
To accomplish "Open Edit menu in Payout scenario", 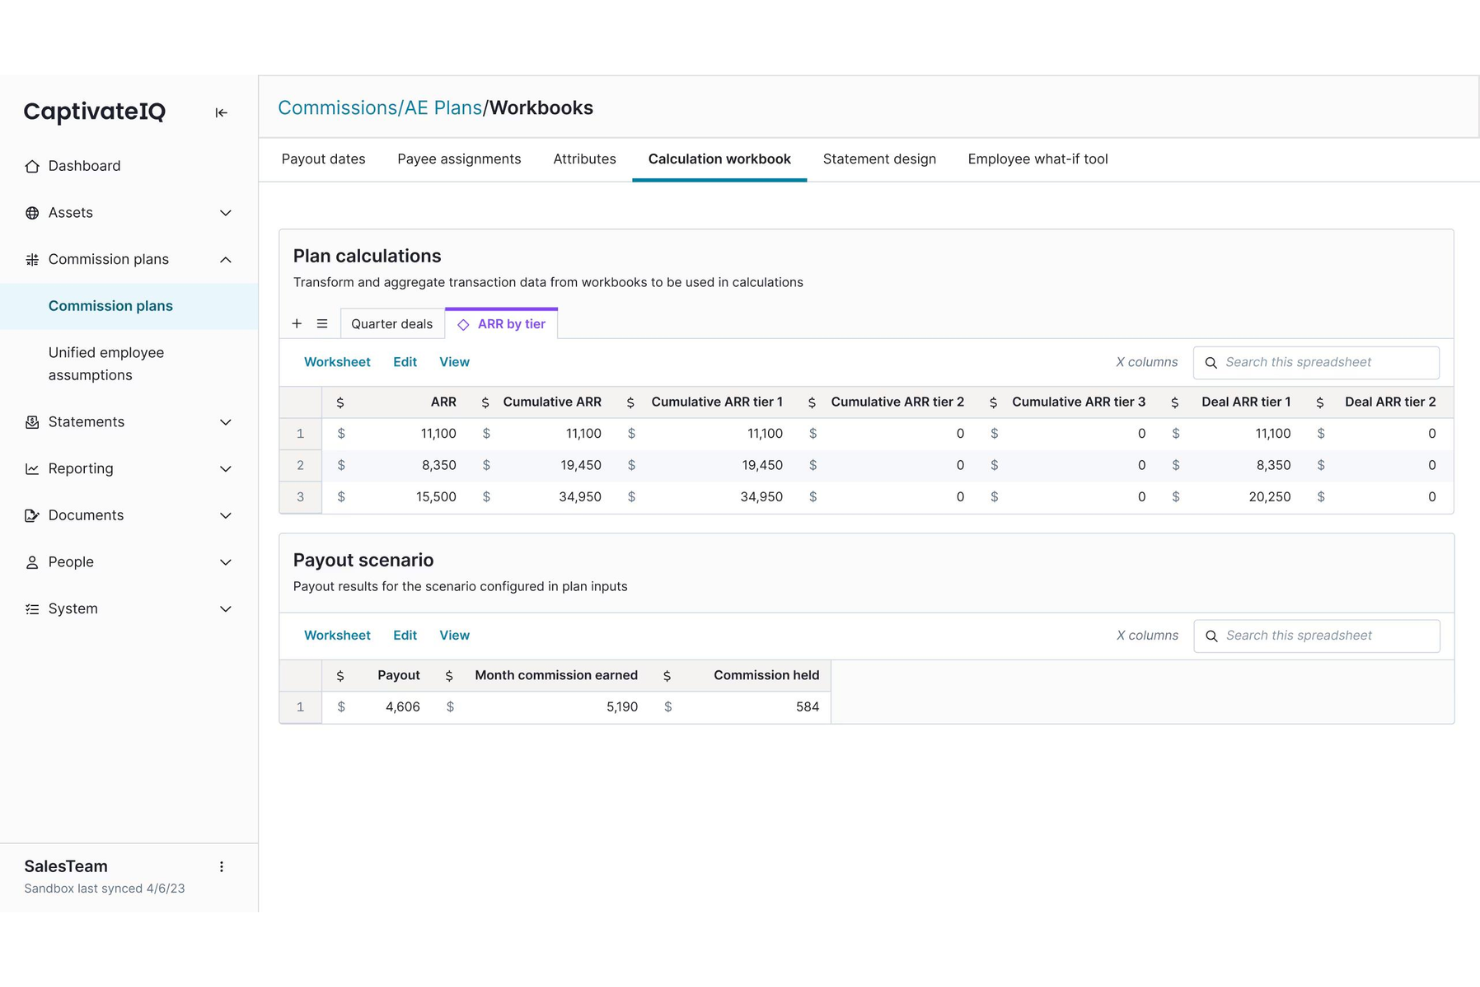I will (x=405, y=635).
